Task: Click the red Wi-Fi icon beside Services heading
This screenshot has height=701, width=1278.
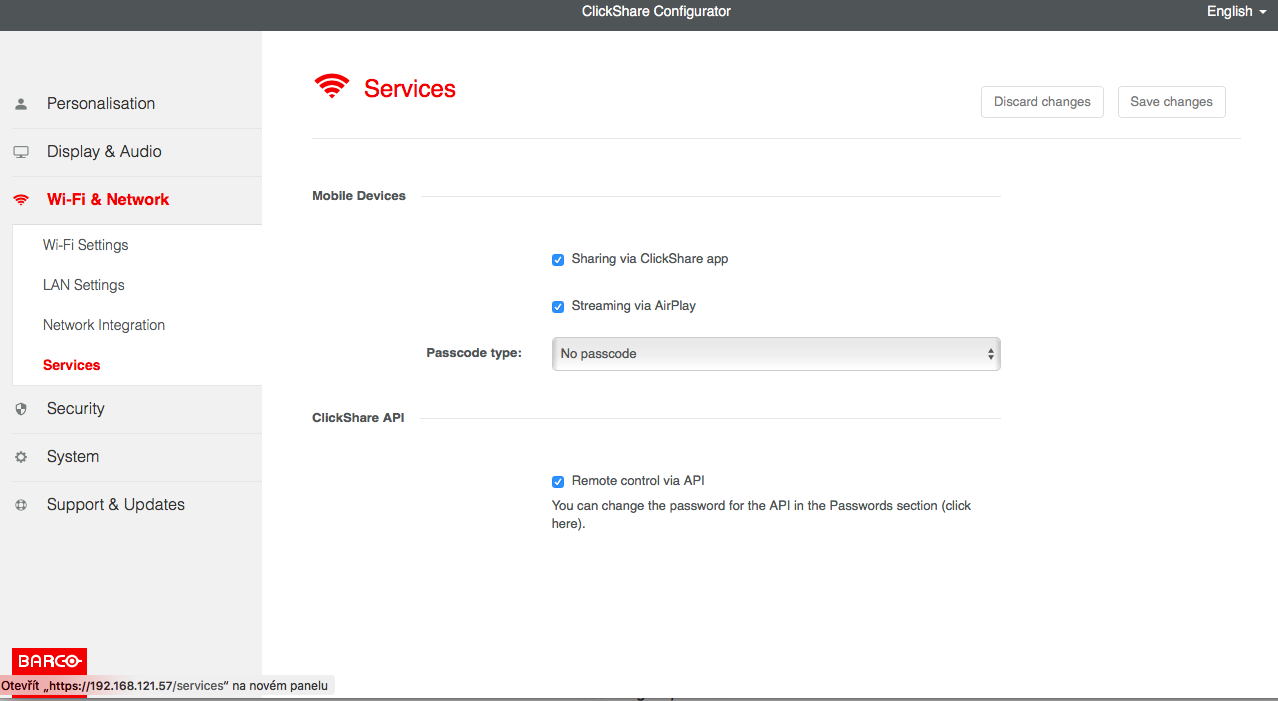Action: 332,88
